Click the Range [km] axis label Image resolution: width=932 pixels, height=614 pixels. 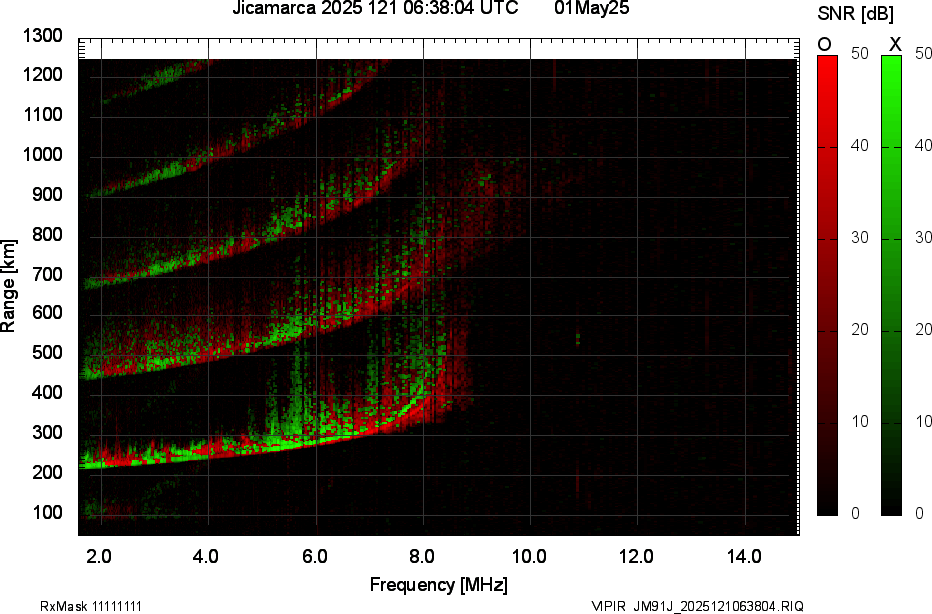[8, 286]
